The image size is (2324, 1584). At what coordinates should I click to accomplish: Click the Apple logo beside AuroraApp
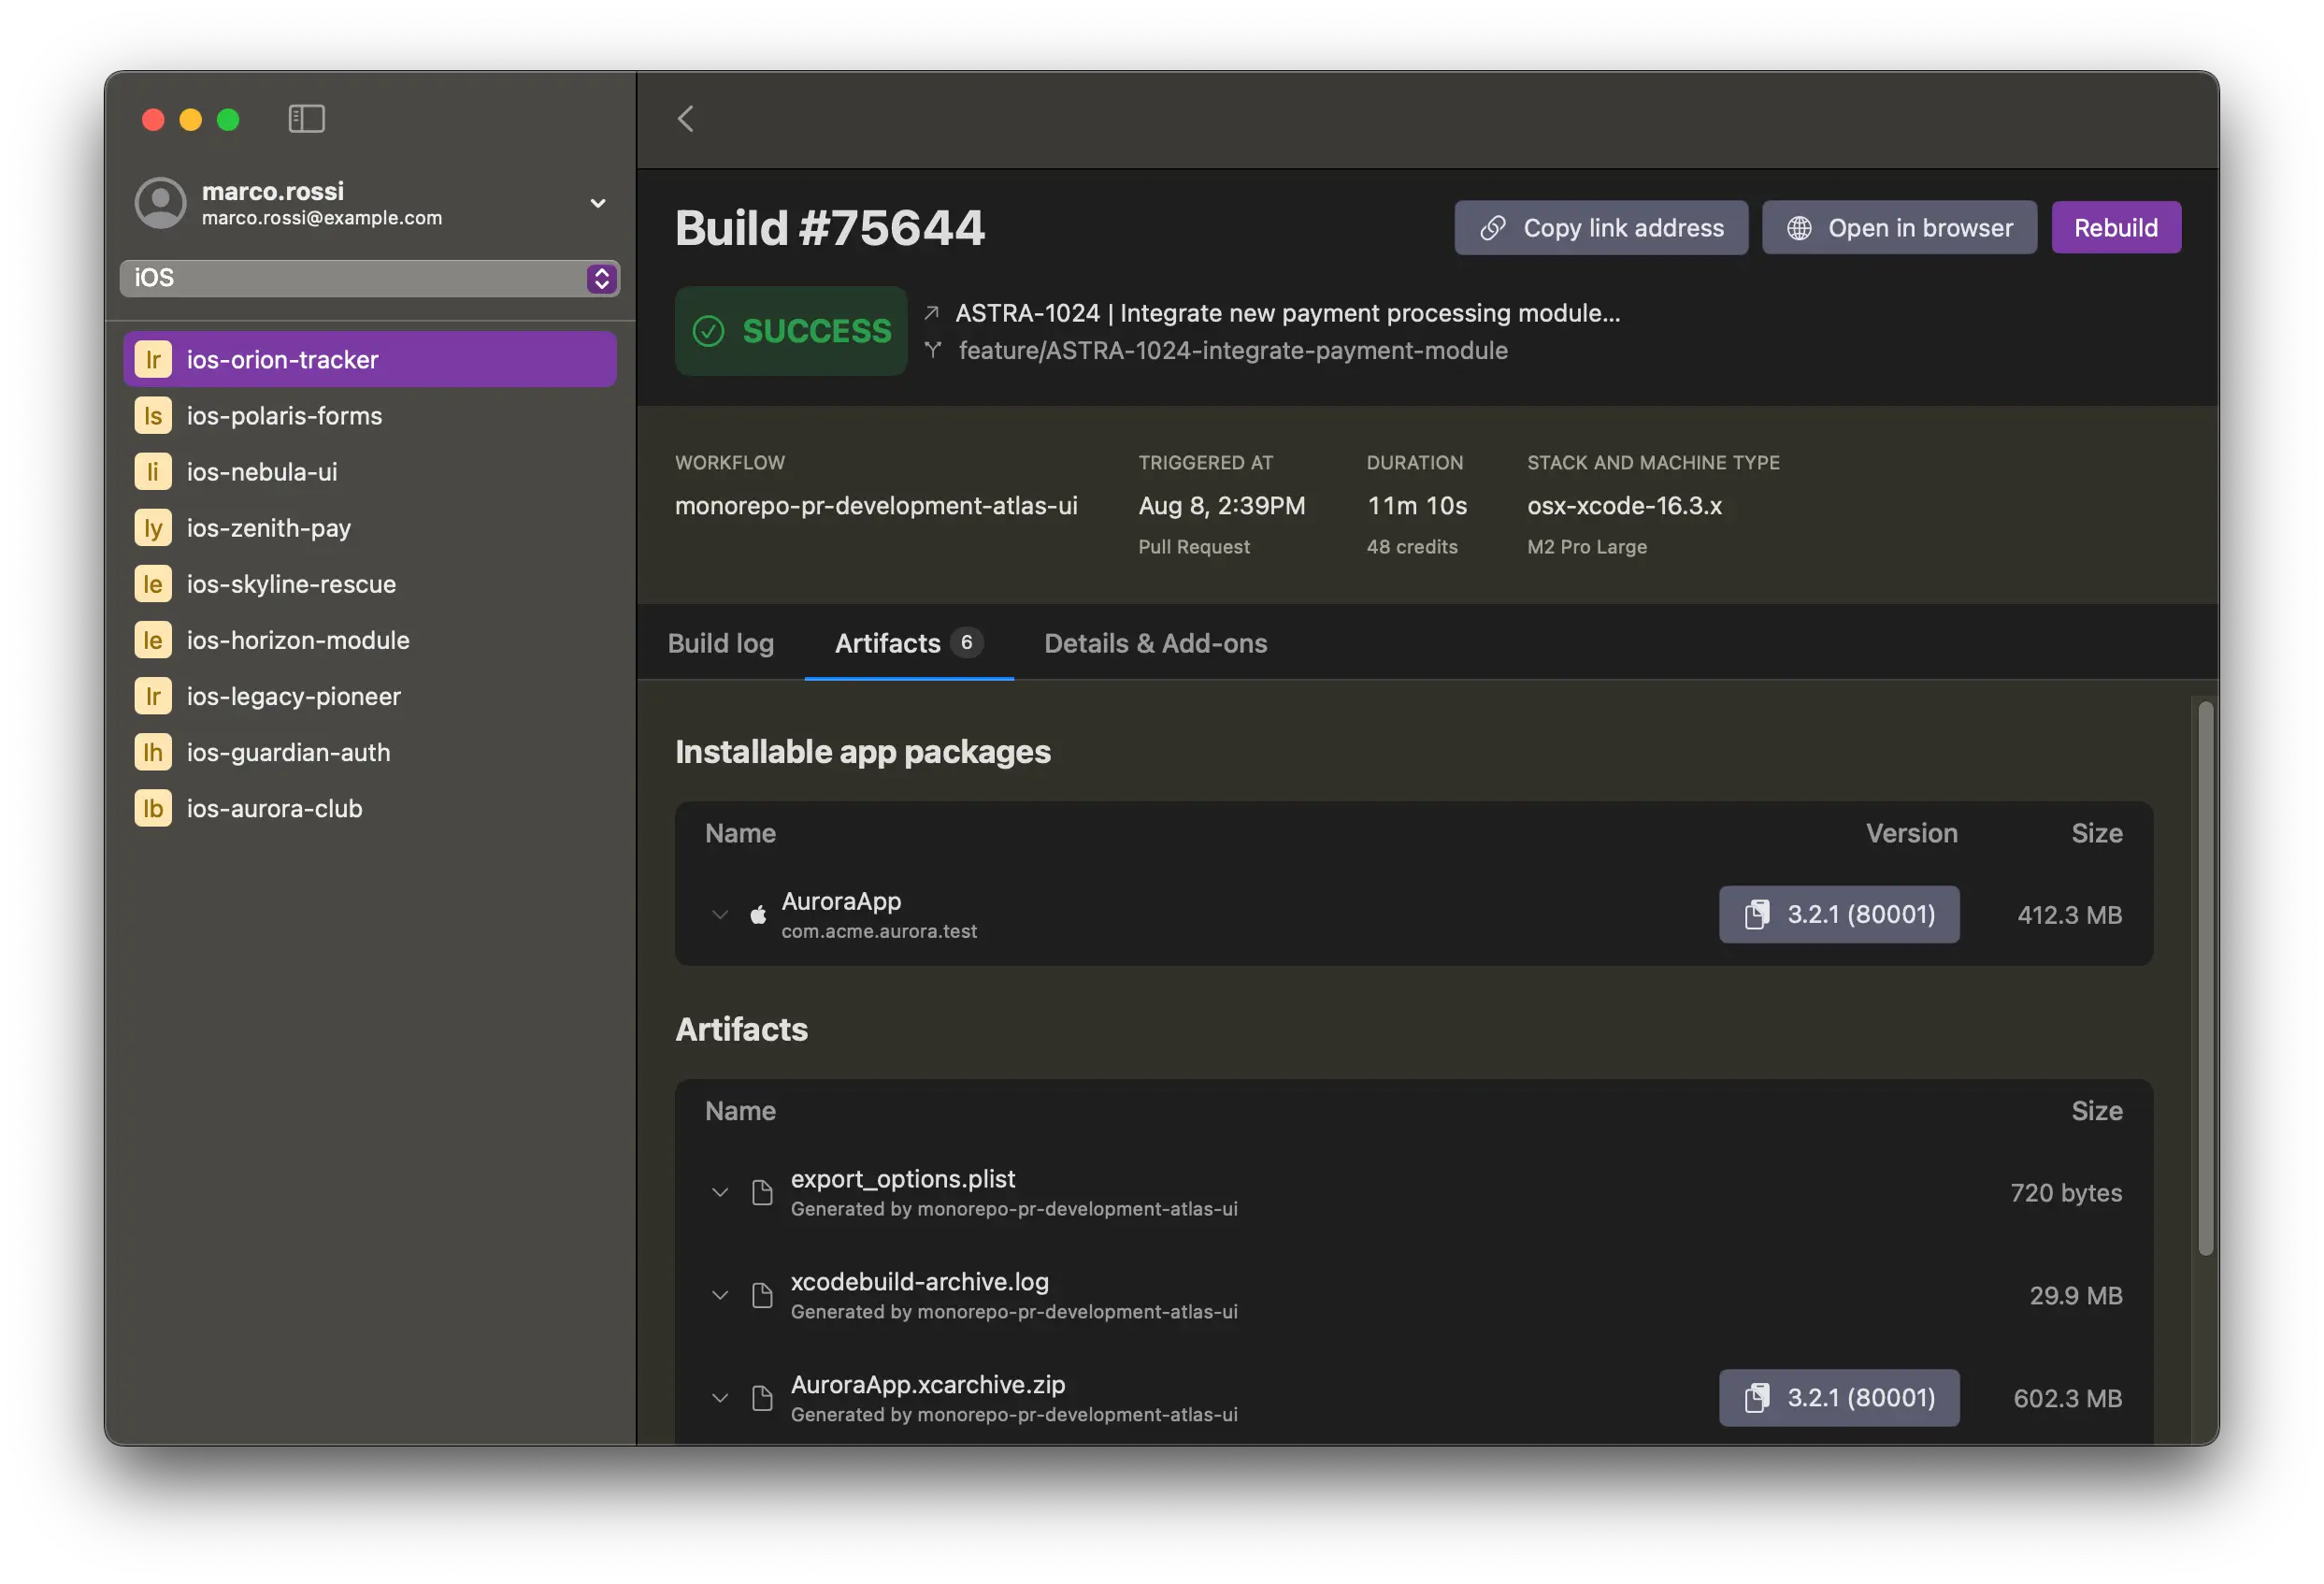coord(758,914)
